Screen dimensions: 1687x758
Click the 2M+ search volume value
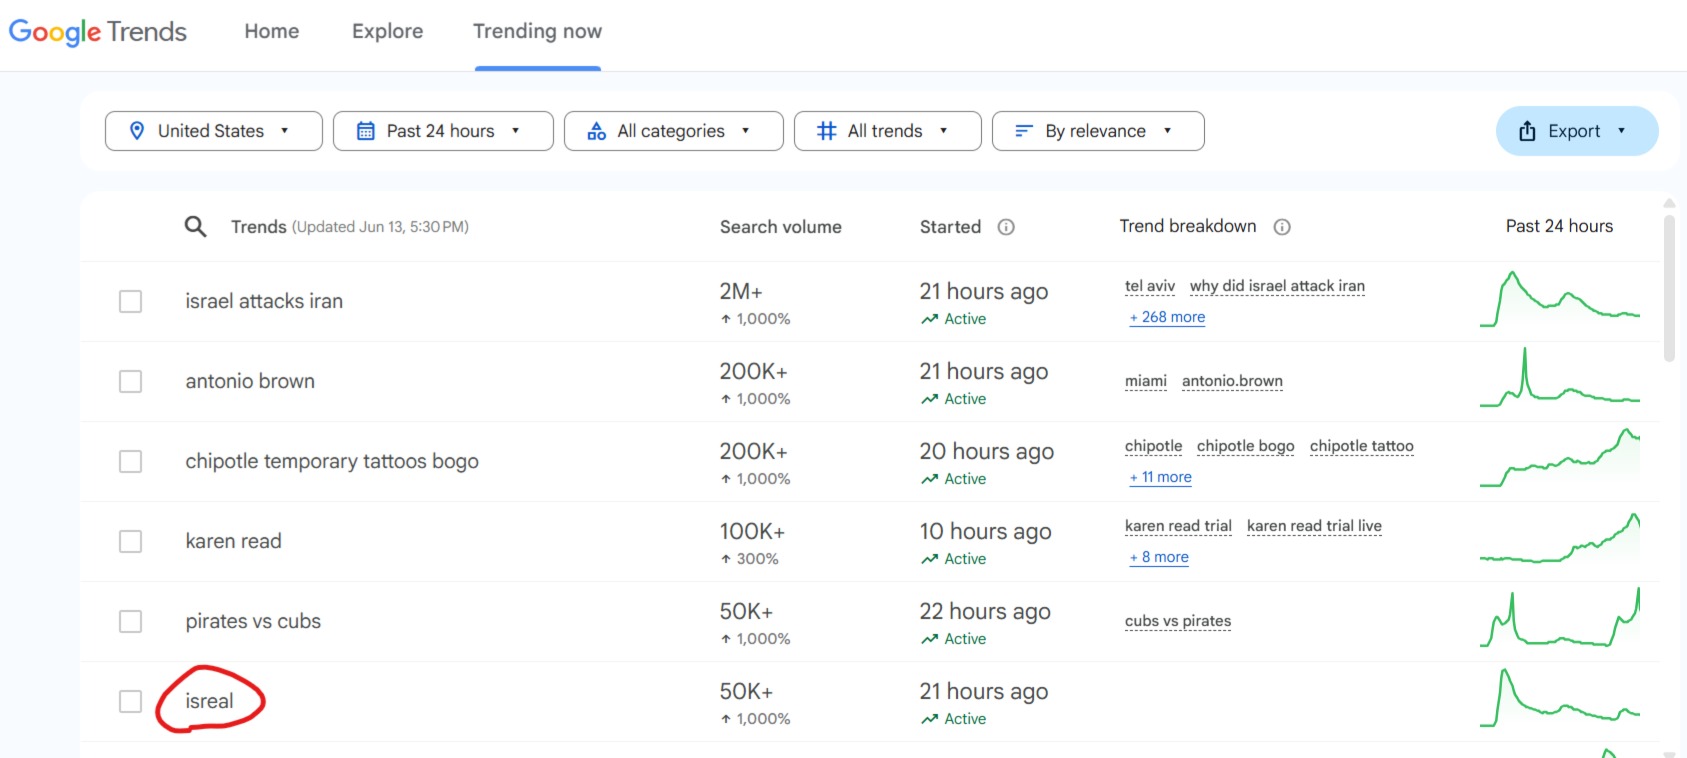coord(741,291)
